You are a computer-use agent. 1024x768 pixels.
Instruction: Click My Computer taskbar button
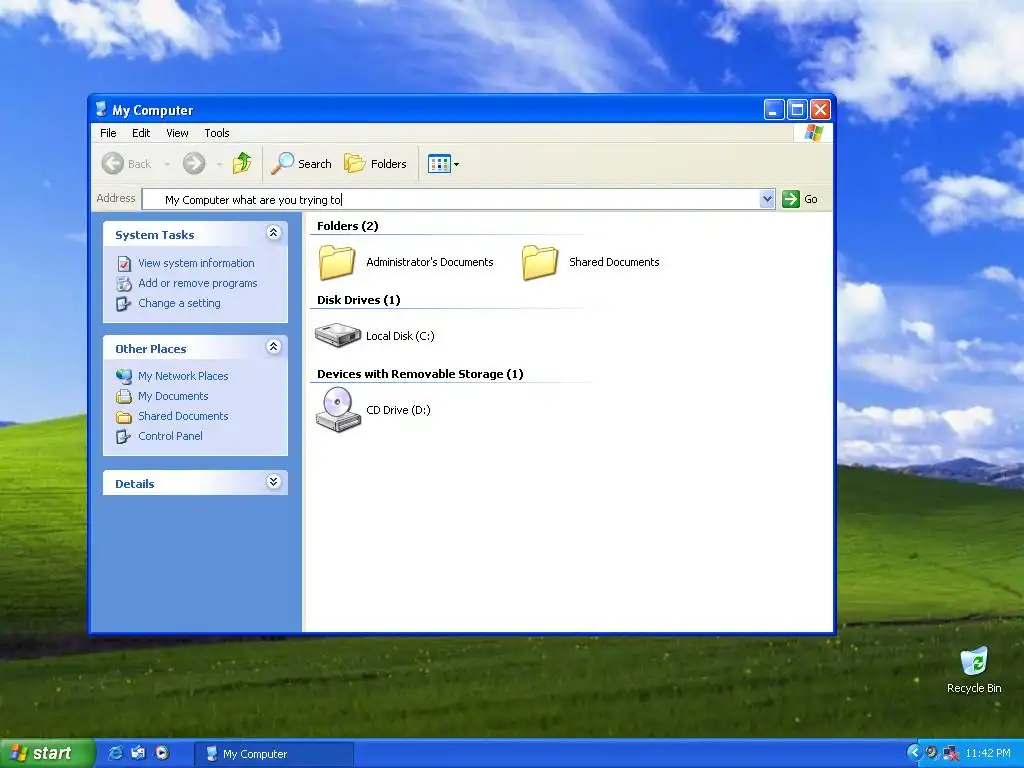click(274, 754)
